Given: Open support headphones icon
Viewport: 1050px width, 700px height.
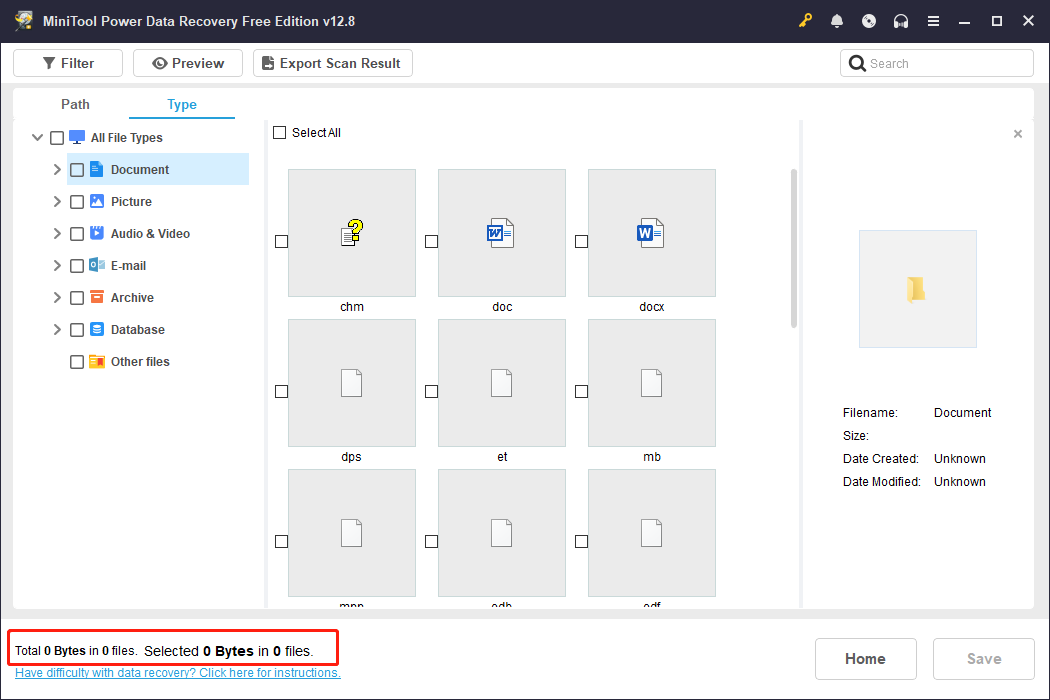Looking at the screenshot, I should (901, 21).
